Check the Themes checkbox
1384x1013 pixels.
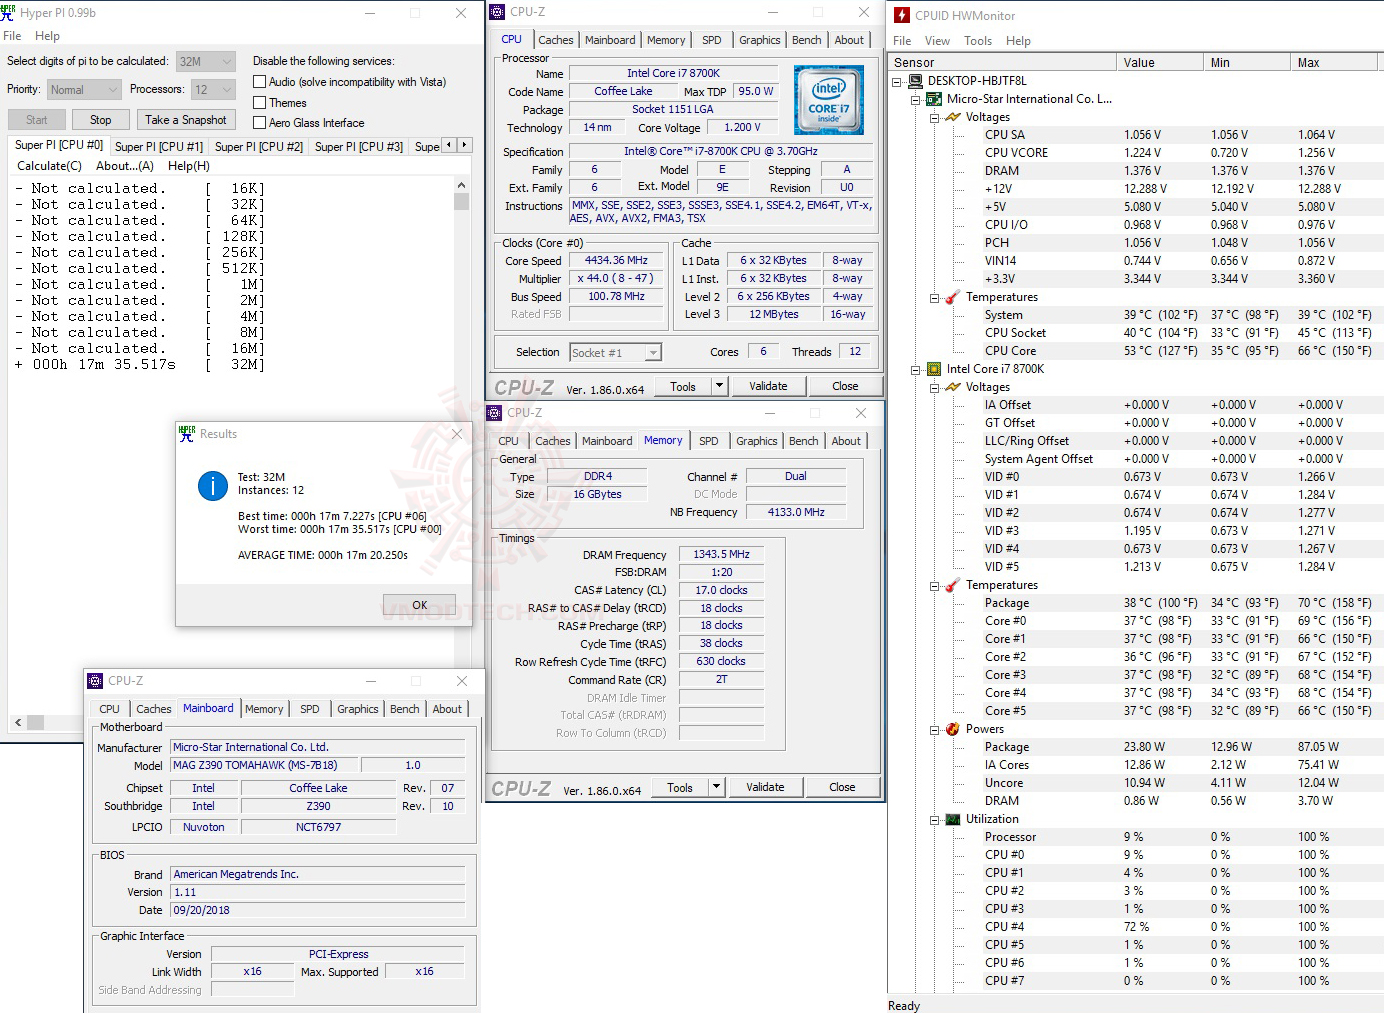click(259, 102)
